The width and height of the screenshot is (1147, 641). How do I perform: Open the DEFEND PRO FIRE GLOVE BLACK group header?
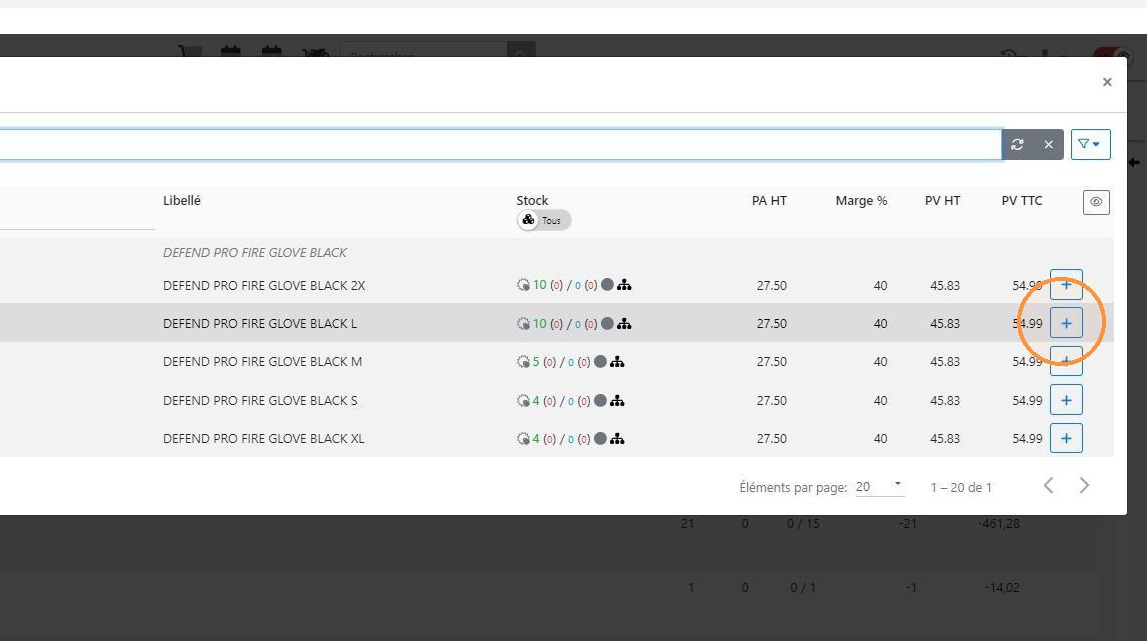[x=255, y=252]
